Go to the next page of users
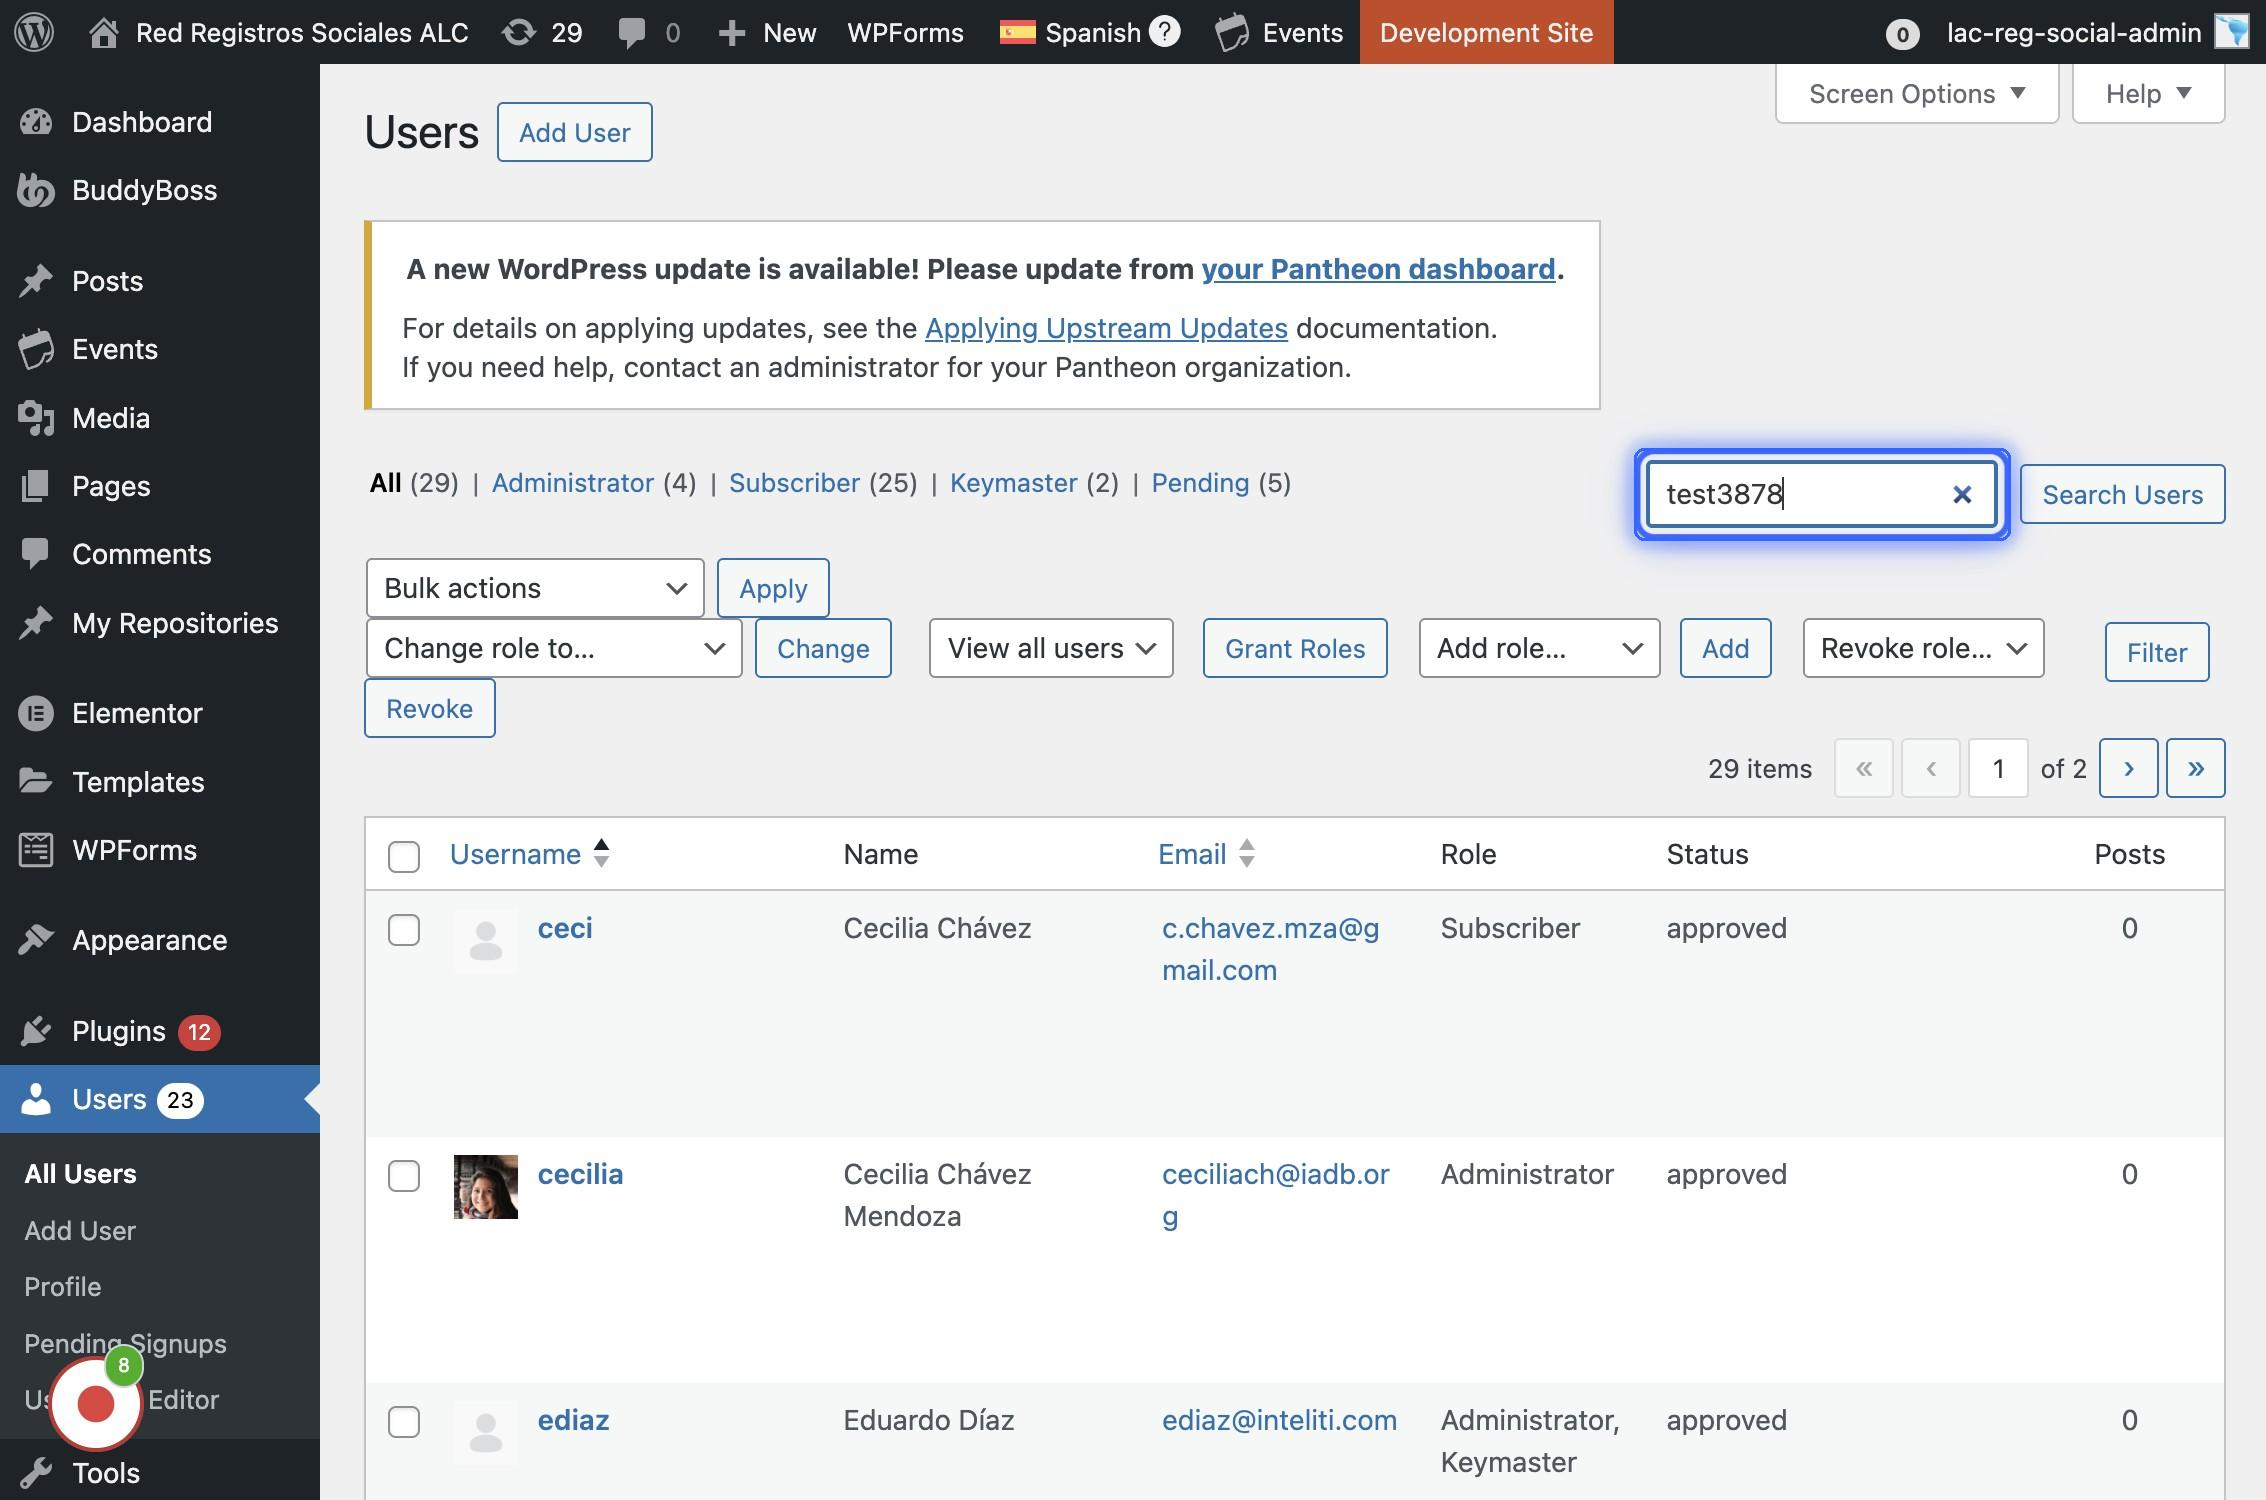Image resolution: width=2266 pixels, height=1500 pixels. (x=2128, y=768)
